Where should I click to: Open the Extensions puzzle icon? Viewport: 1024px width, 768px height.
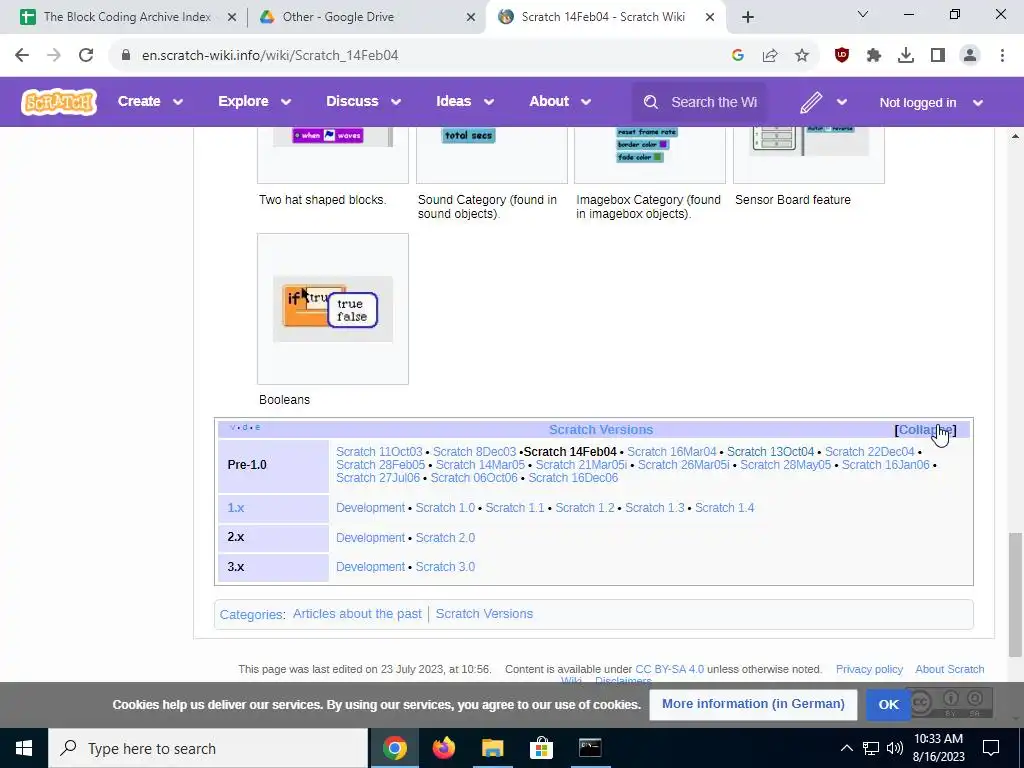pyautogui.click(x=874, y=56)
